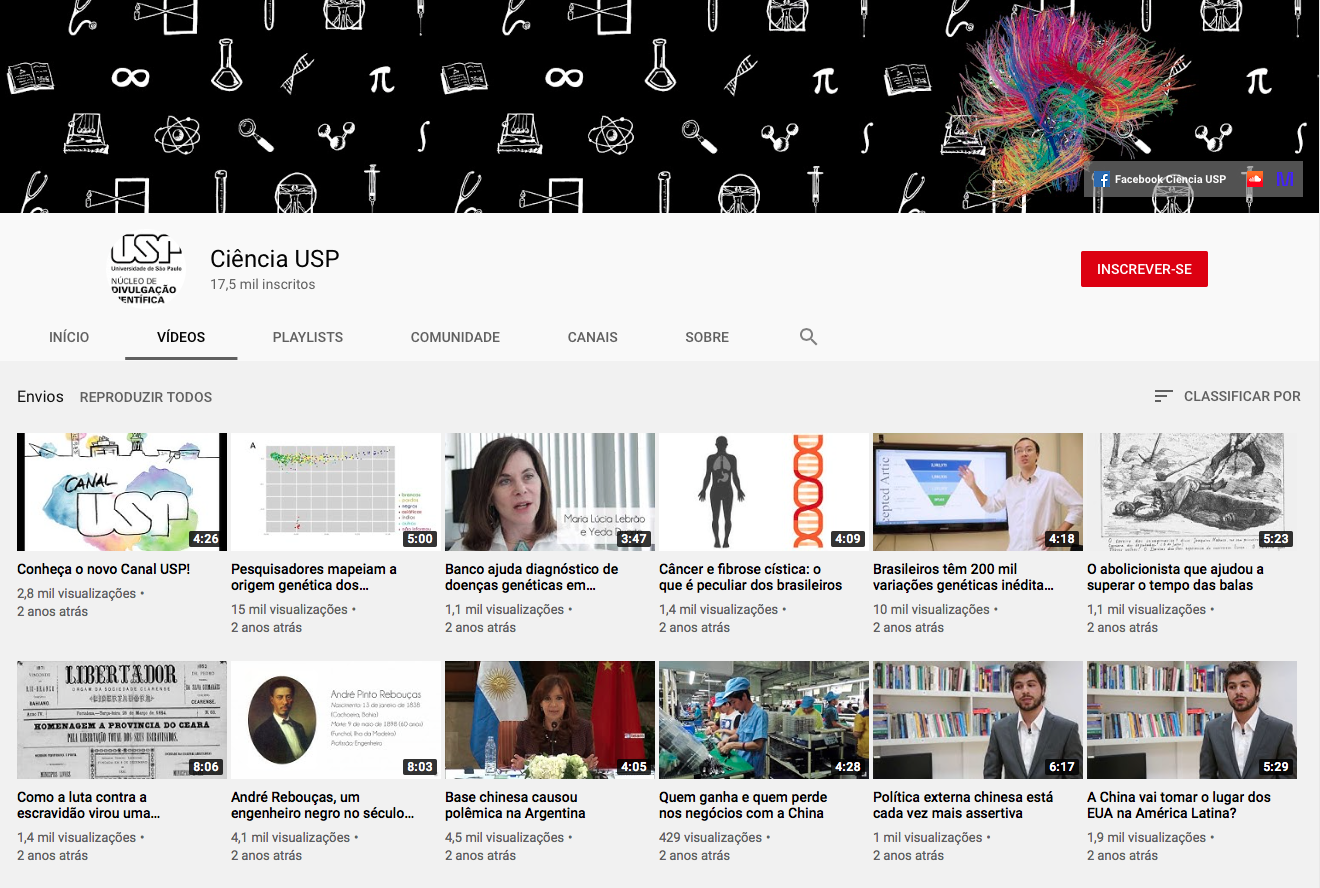
Task: Open the Facebook Ciência USP banner link
Action: pyautogui.click(x=1160, y=179)
